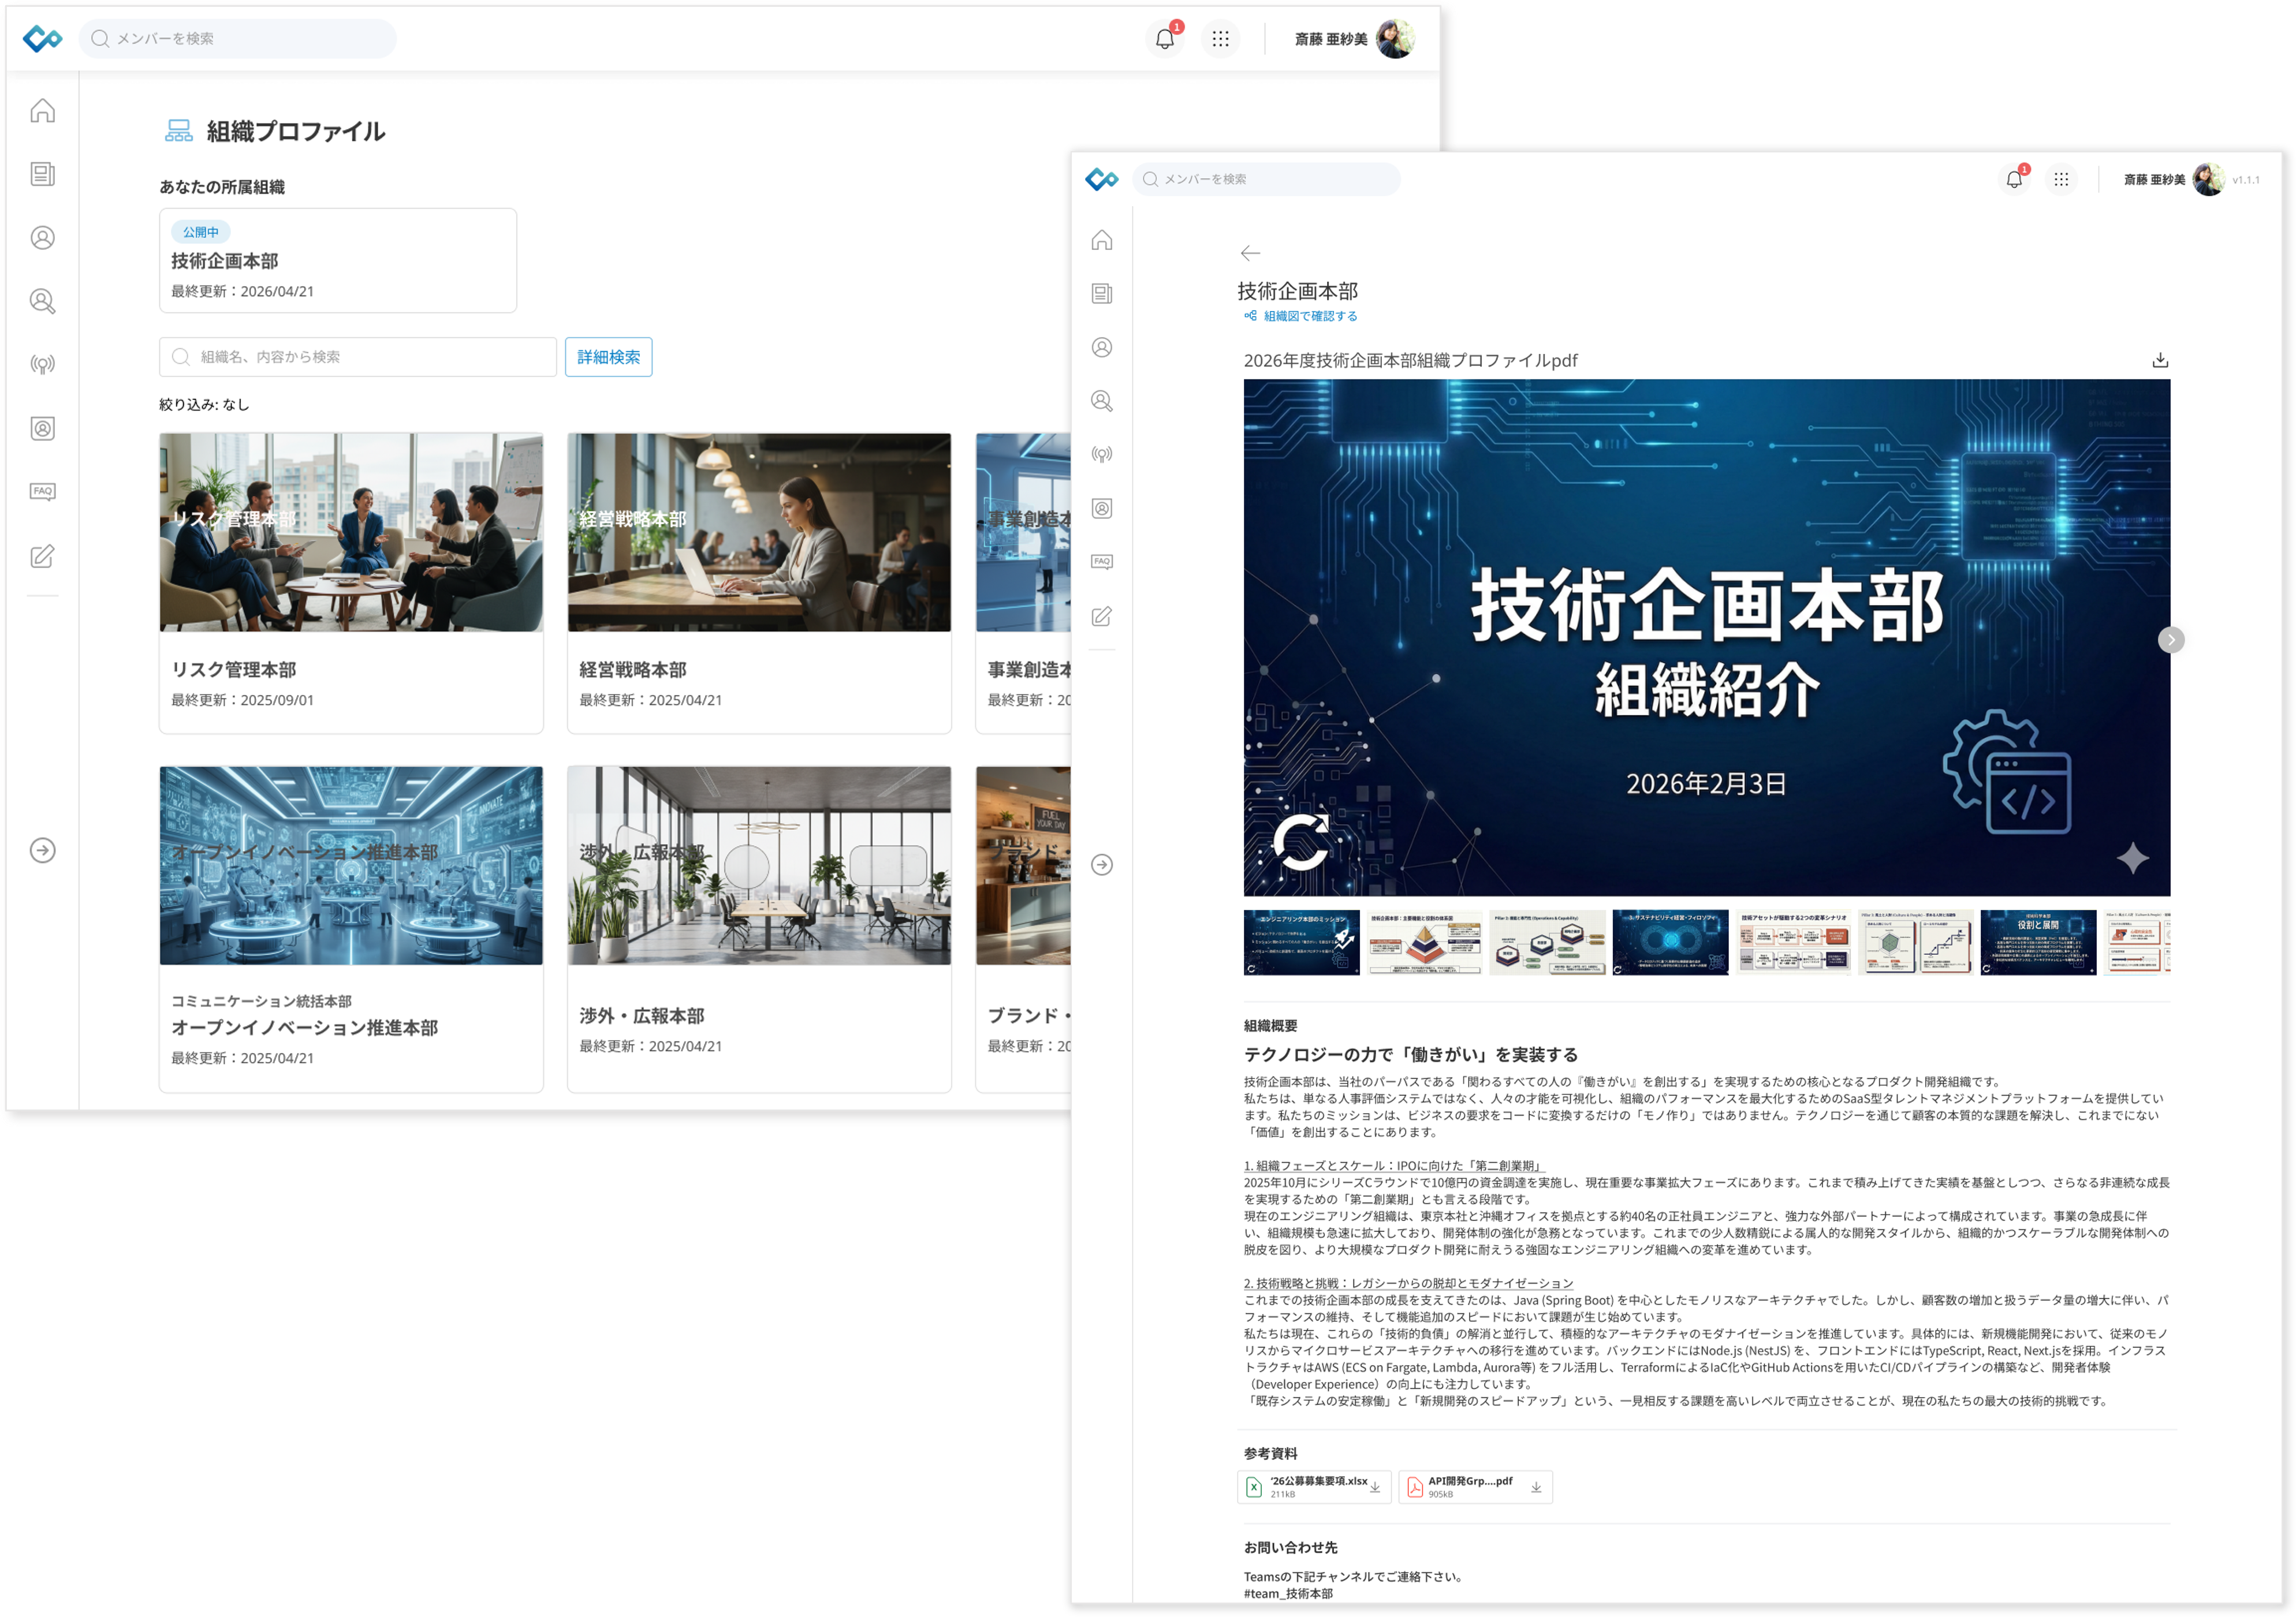Click the FAQ icon in left sidebar
This screenshot has width=2296, height=1617.
point(42,491)
